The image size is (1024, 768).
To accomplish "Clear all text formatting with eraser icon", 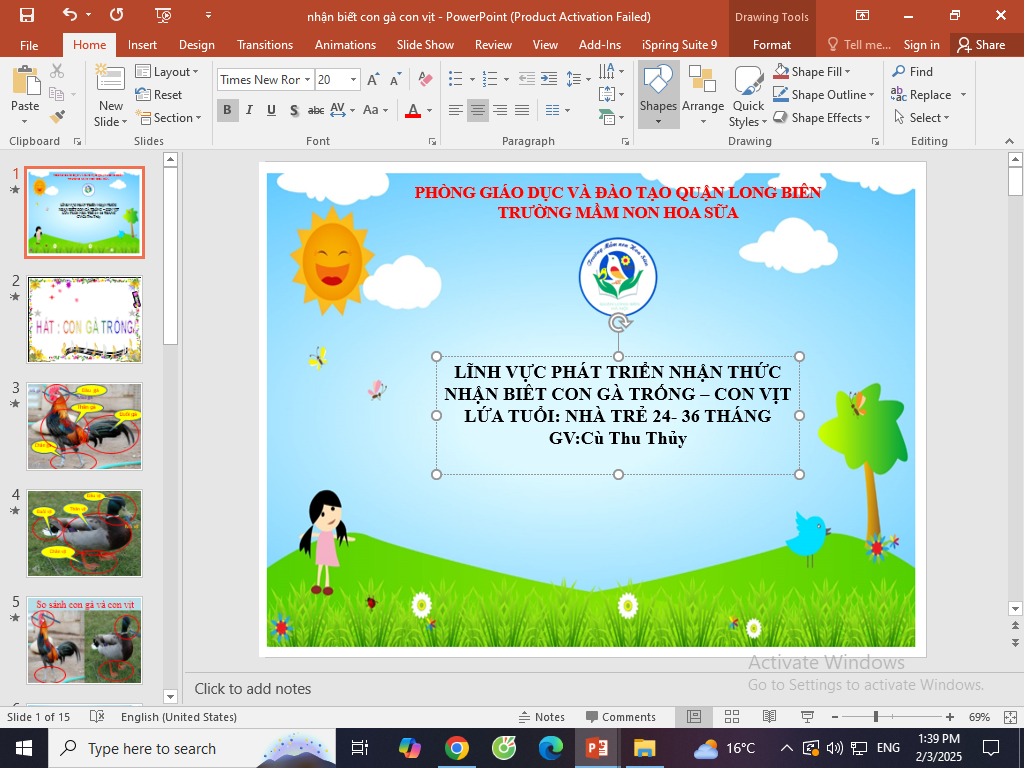I will pyautogui.click(x=425, y=80).
